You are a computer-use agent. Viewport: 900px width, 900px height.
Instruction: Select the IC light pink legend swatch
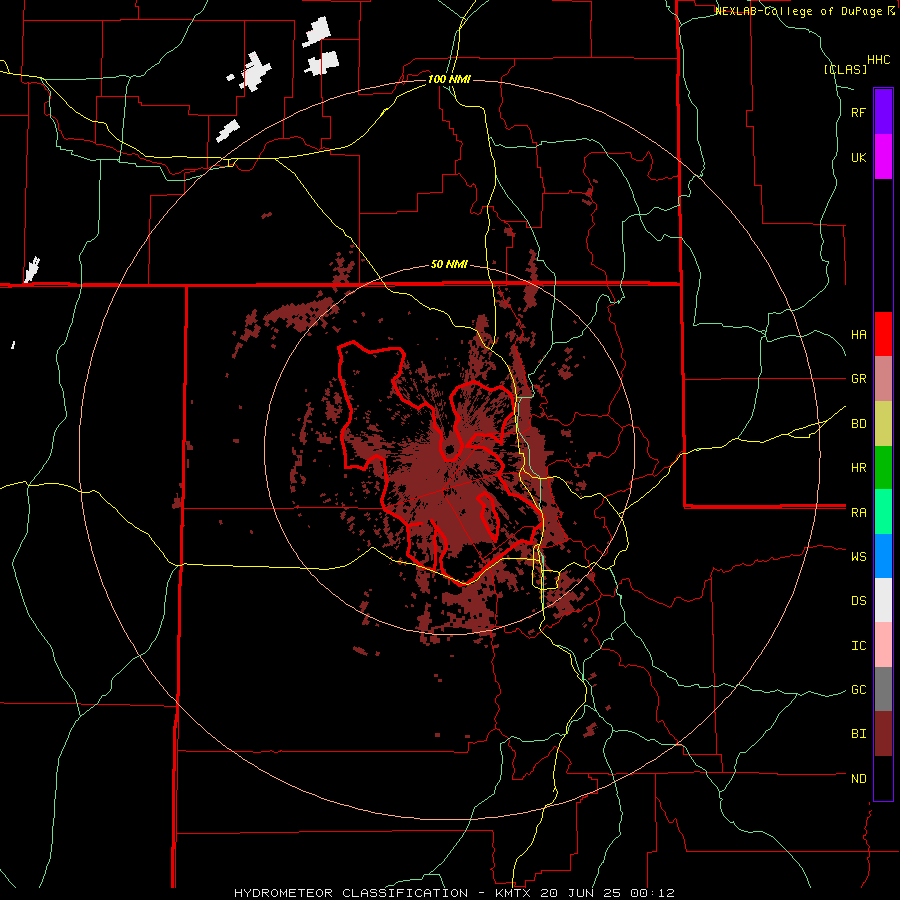click(883, 645)
